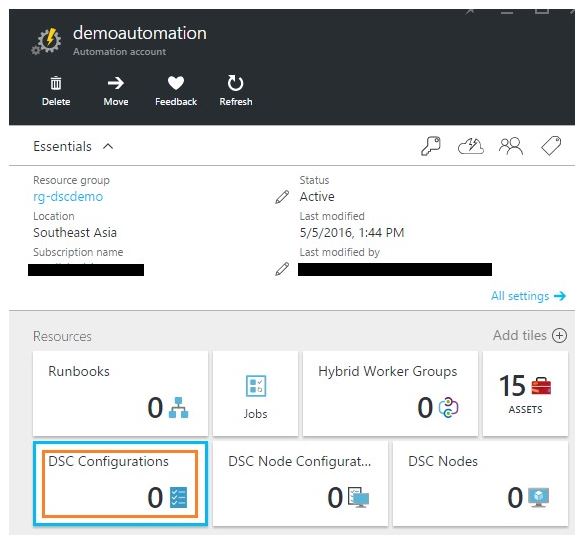Click the All settings arrow icon

click(x=560, y=296)
